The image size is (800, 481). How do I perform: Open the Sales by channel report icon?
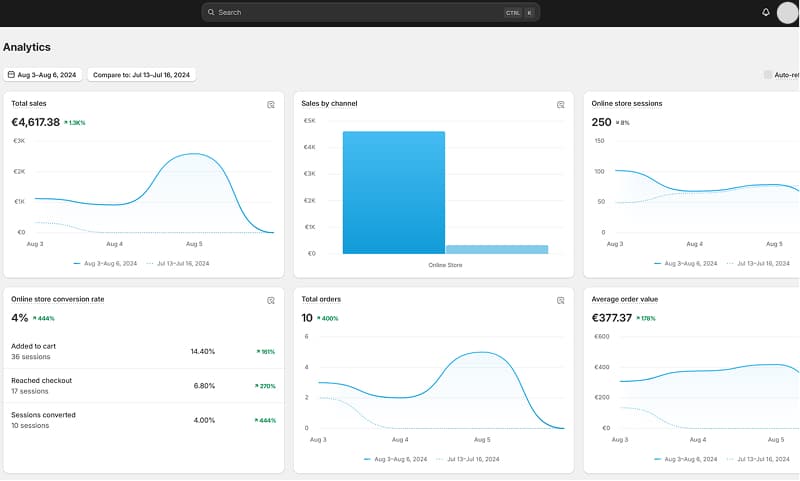561,104
